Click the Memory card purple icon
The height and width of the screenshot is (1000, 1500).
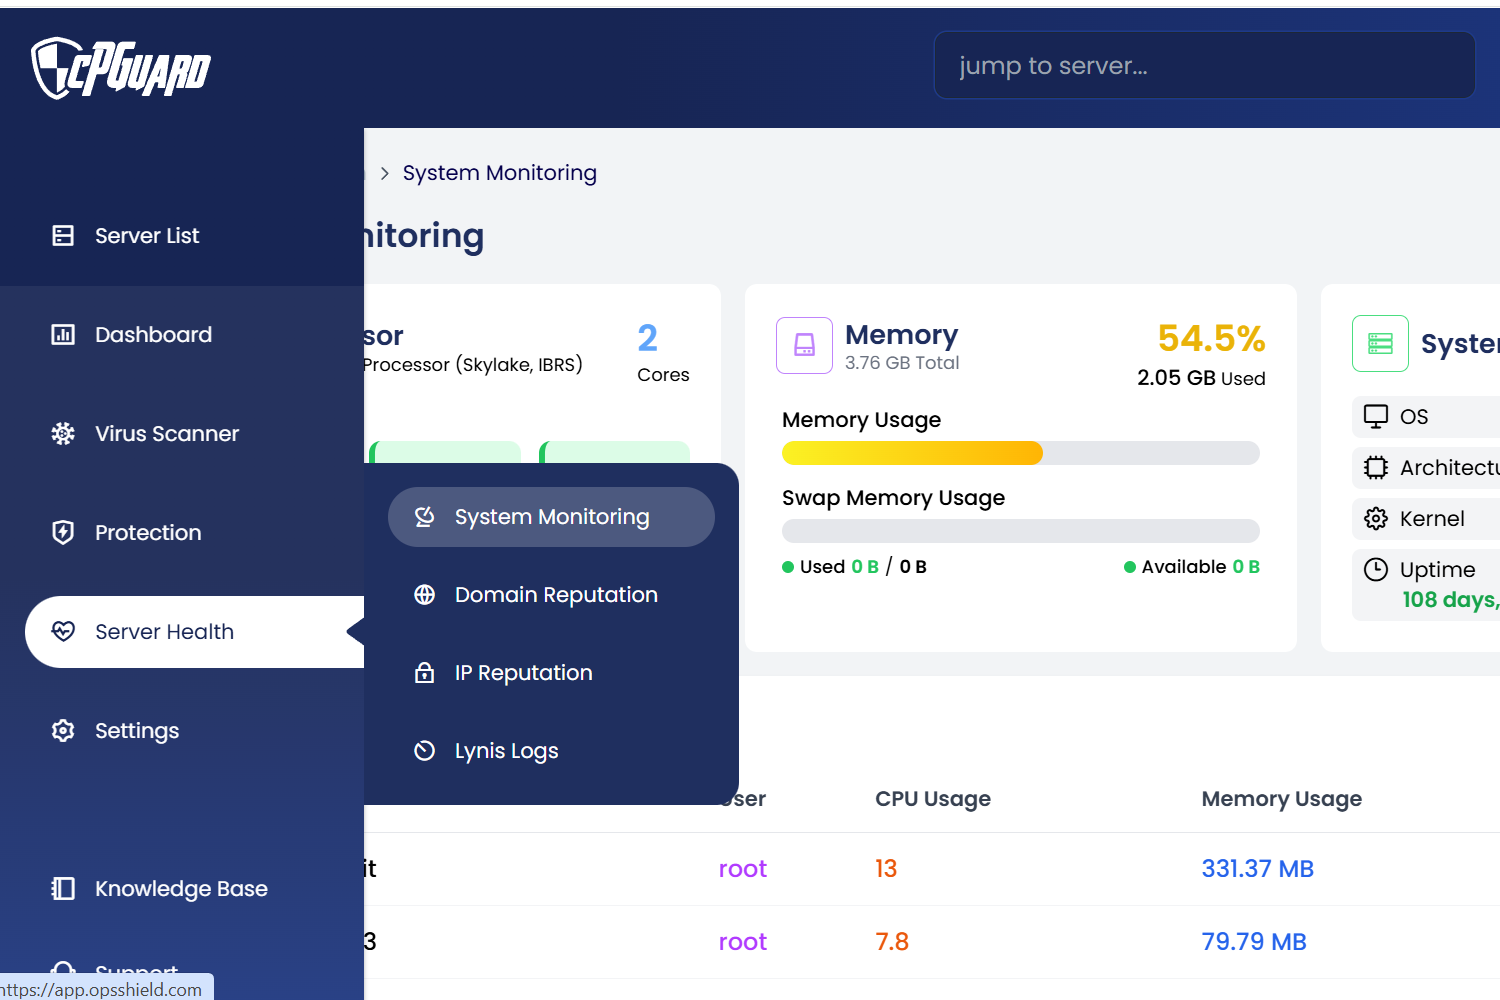click(804, 345)
